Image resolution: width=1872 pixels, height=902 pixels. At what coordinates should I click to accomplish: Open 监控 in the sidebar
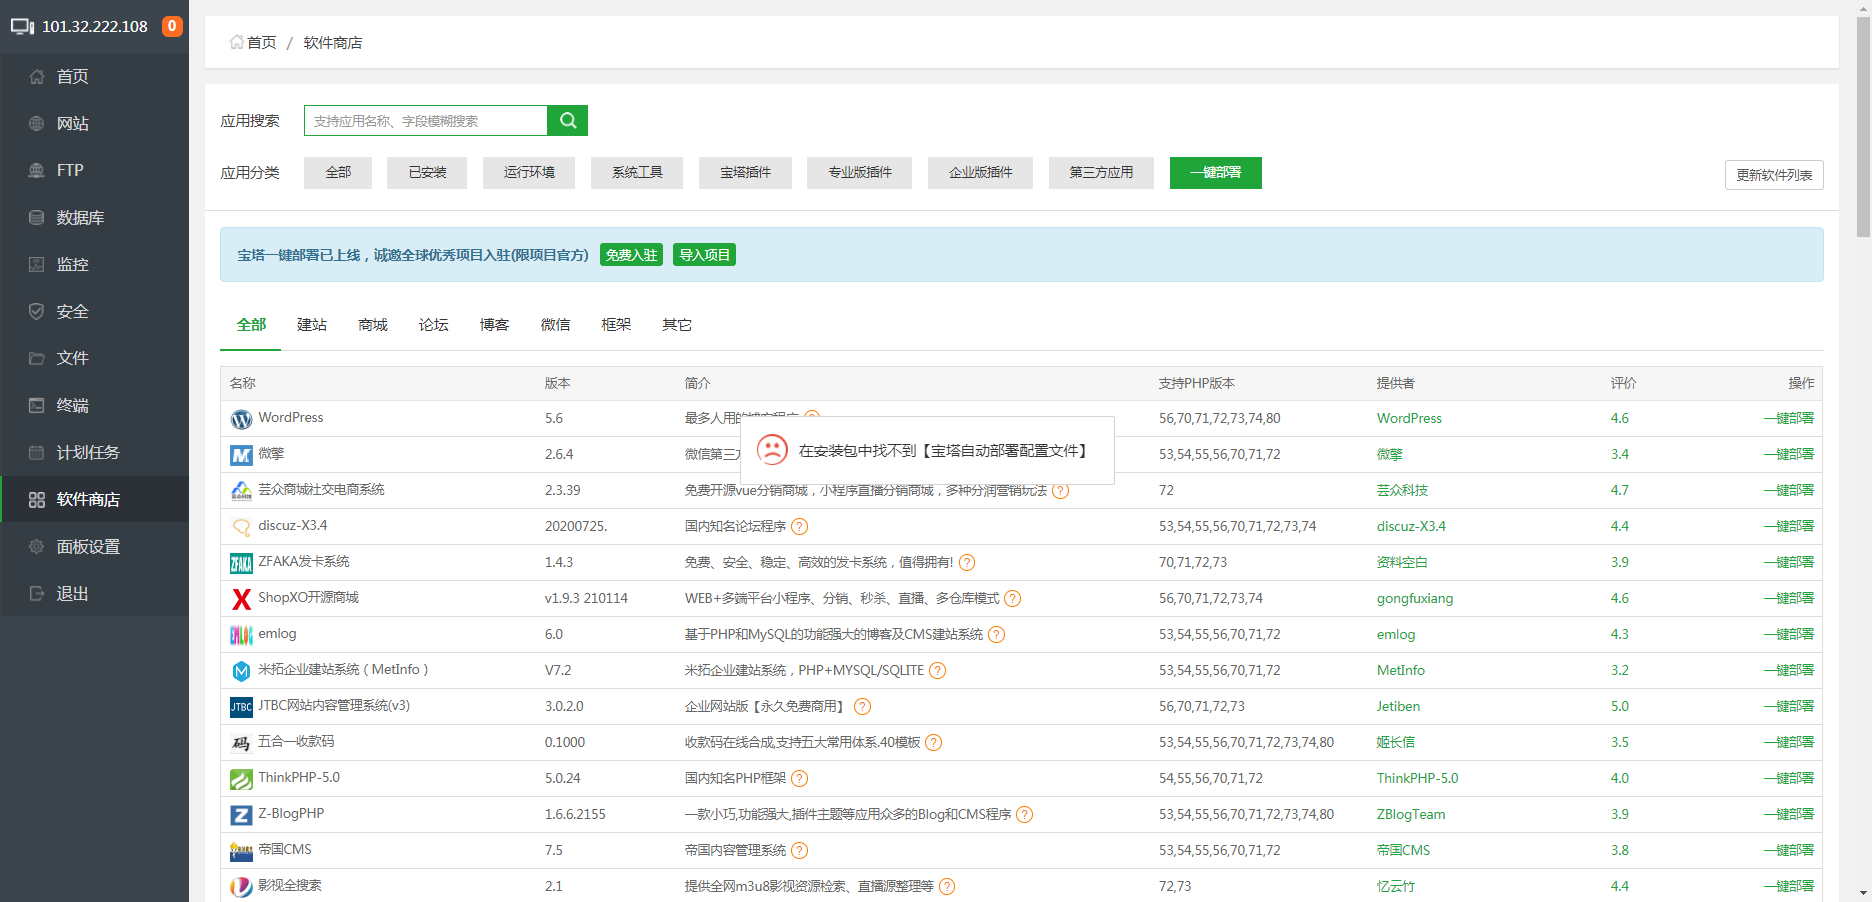[94, 264]
